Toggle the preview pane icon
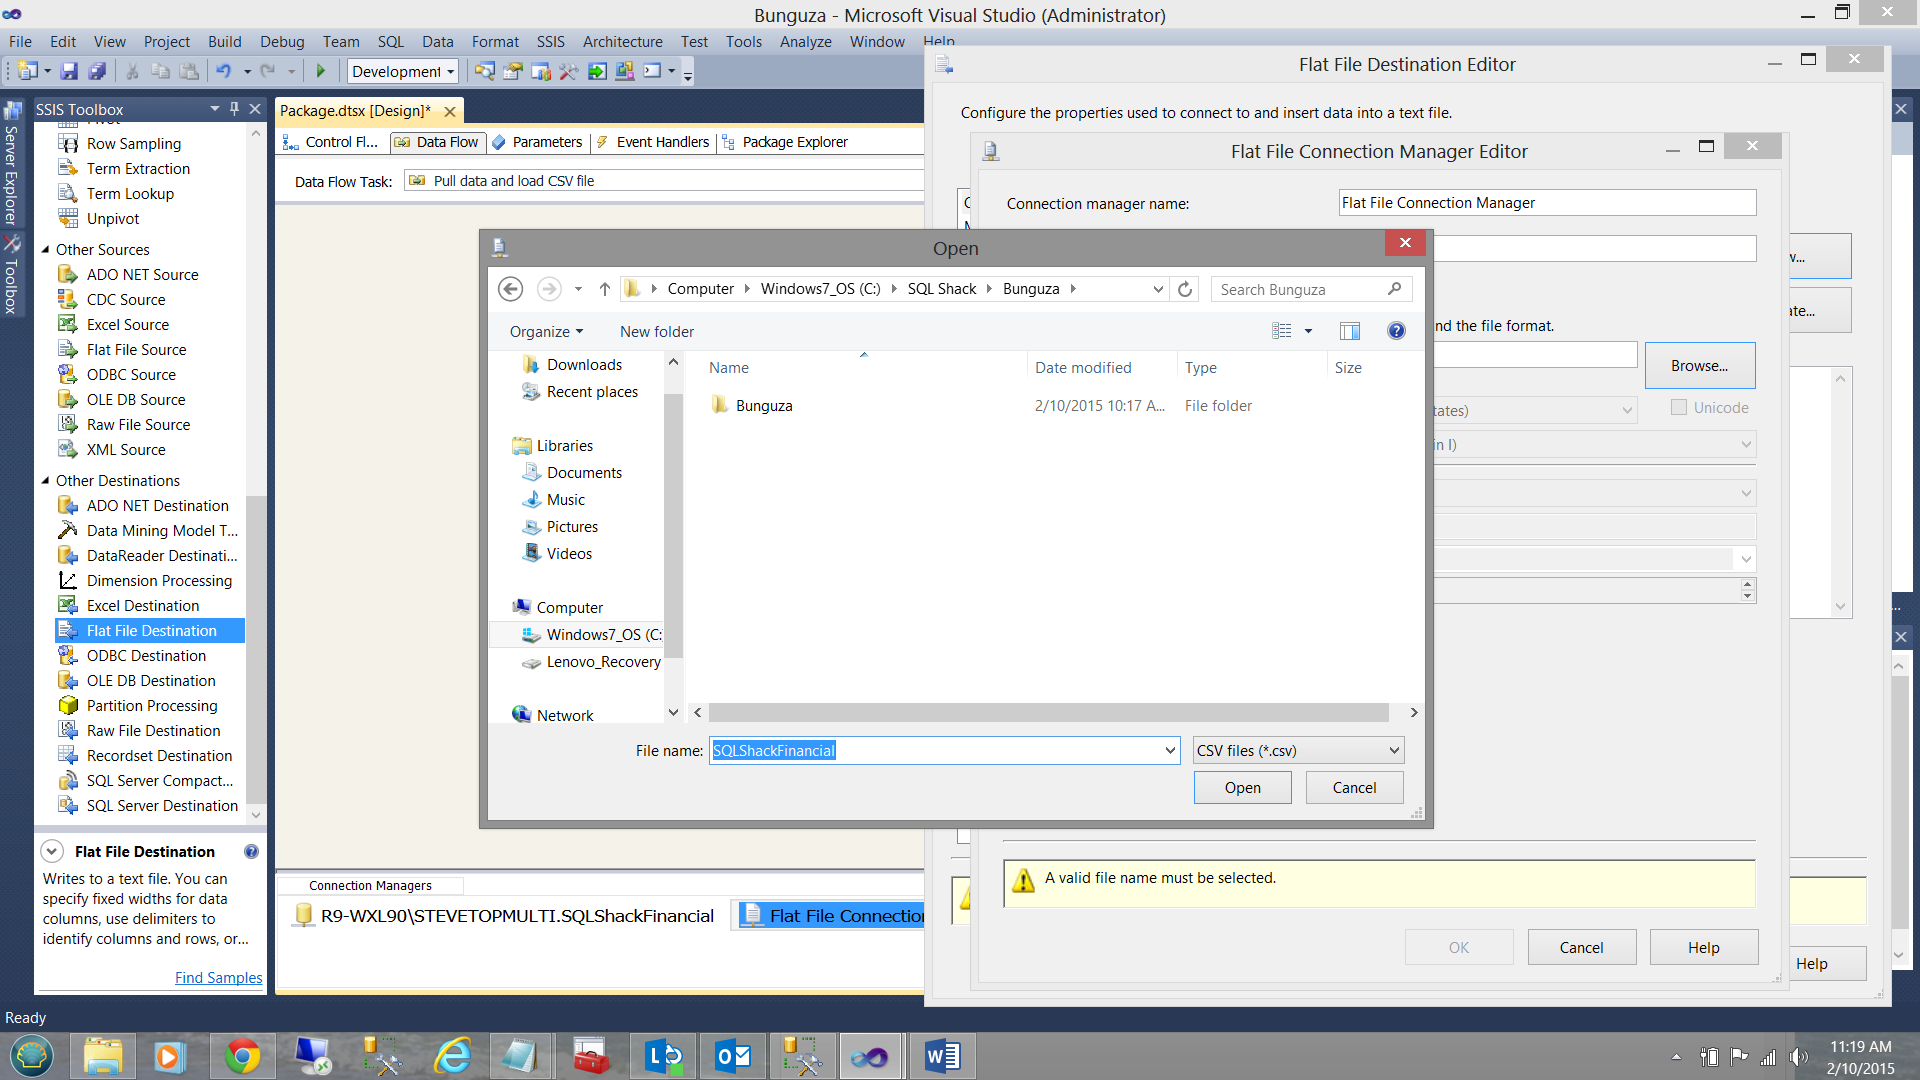 point(1349,331)
